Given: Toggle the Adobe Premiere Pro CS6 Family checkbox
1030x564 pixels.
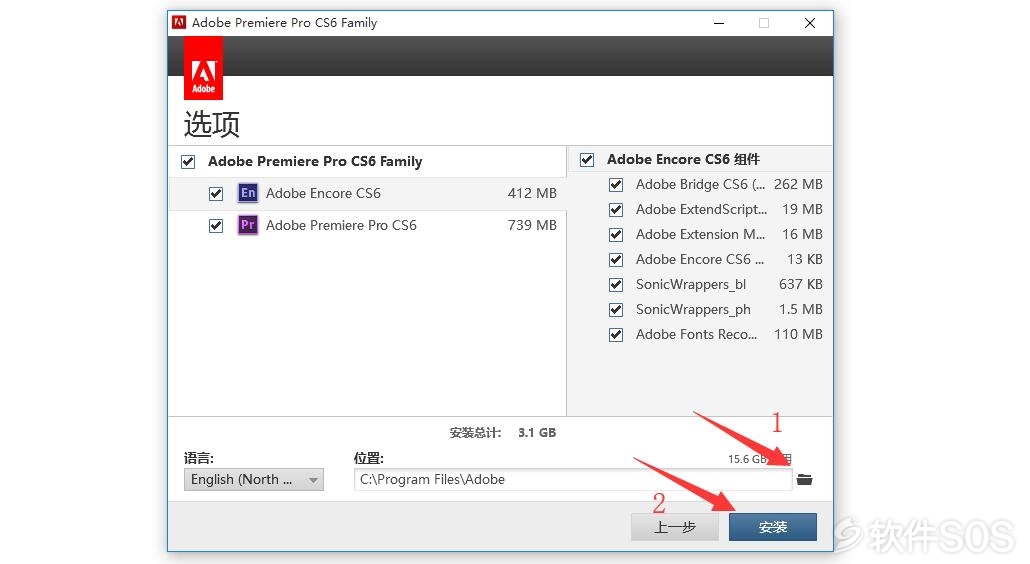Looking at the screenshot, I should 188,162.
